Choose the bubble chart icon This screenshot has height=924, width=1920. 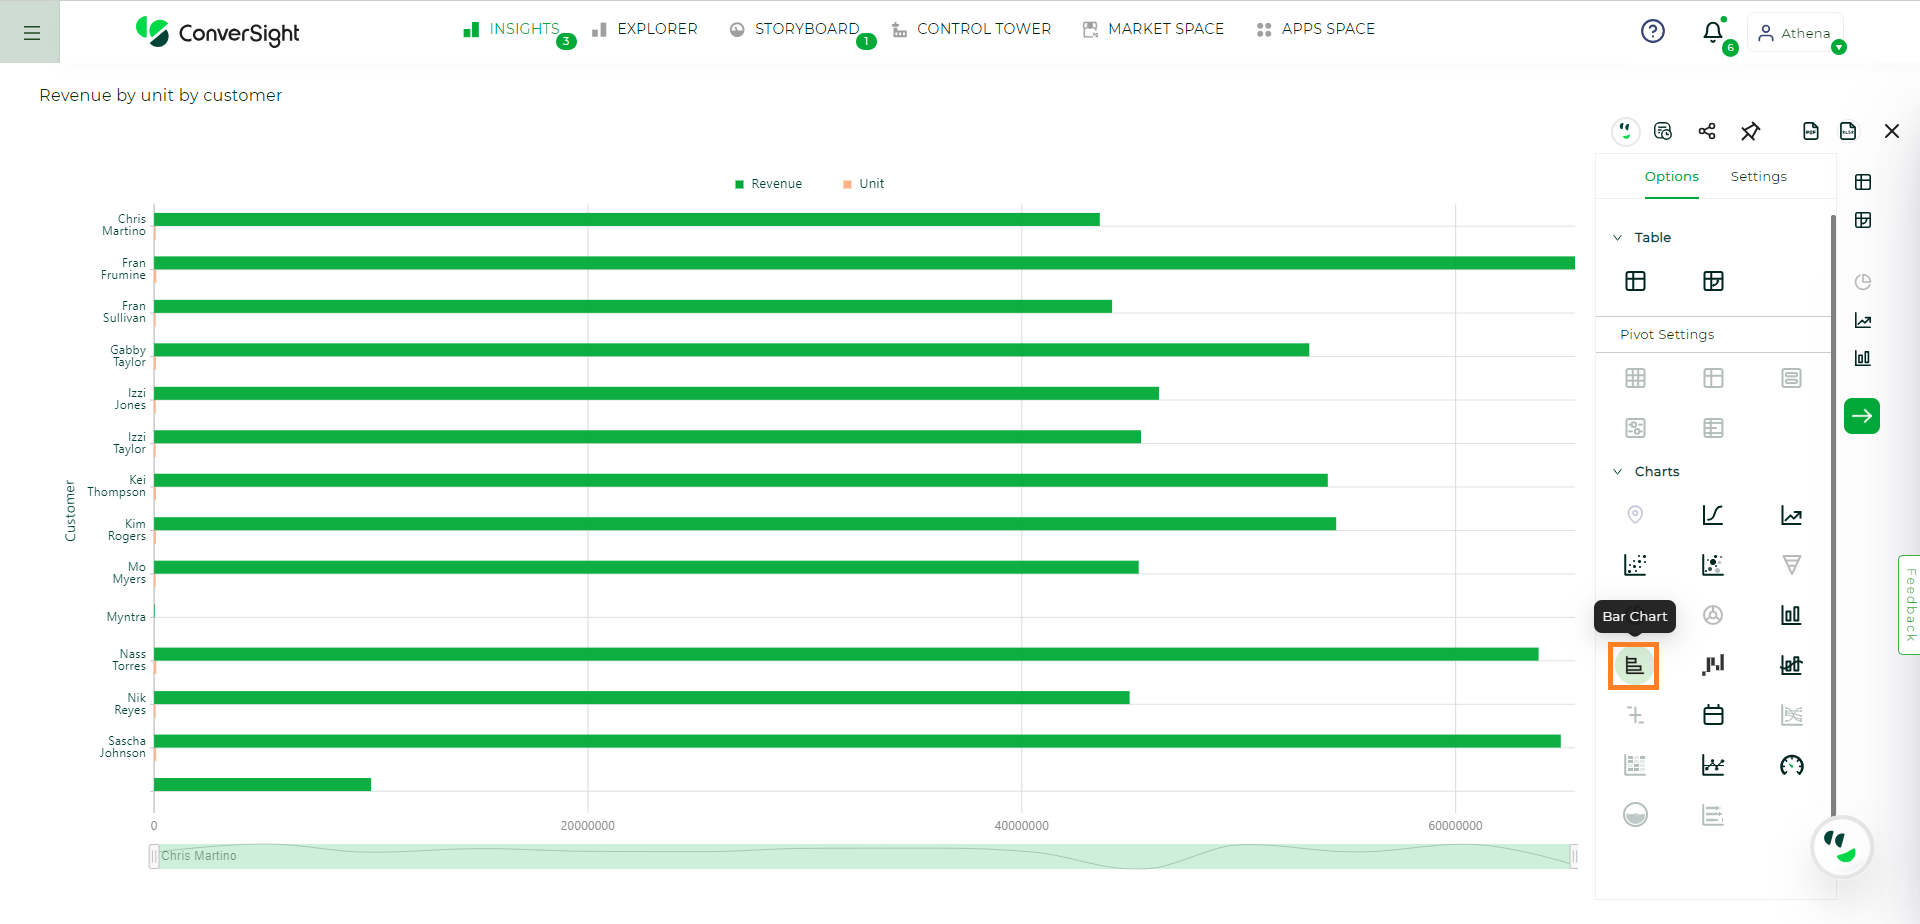click(1713, 565)
